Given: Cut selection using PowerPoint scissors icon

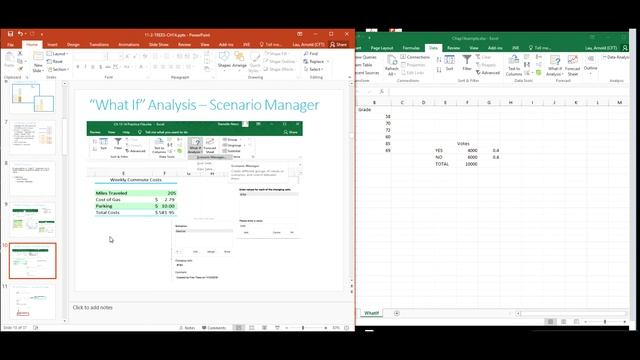Looking at the screenshot, I should click(20, 53).
